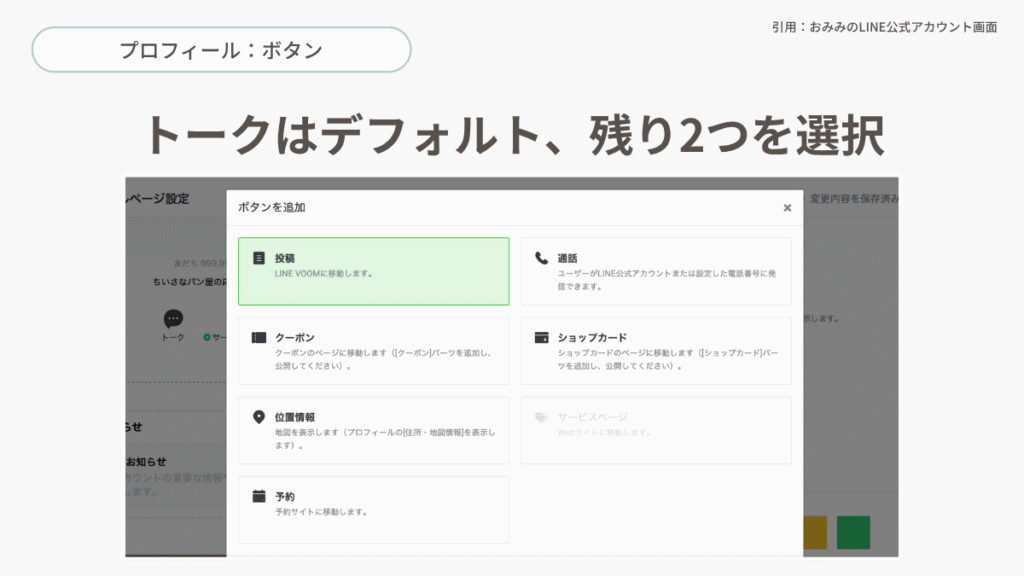Screen dimensions: 1024x576
Task: Choose the ショップカード option title
Action: [592, 338]
